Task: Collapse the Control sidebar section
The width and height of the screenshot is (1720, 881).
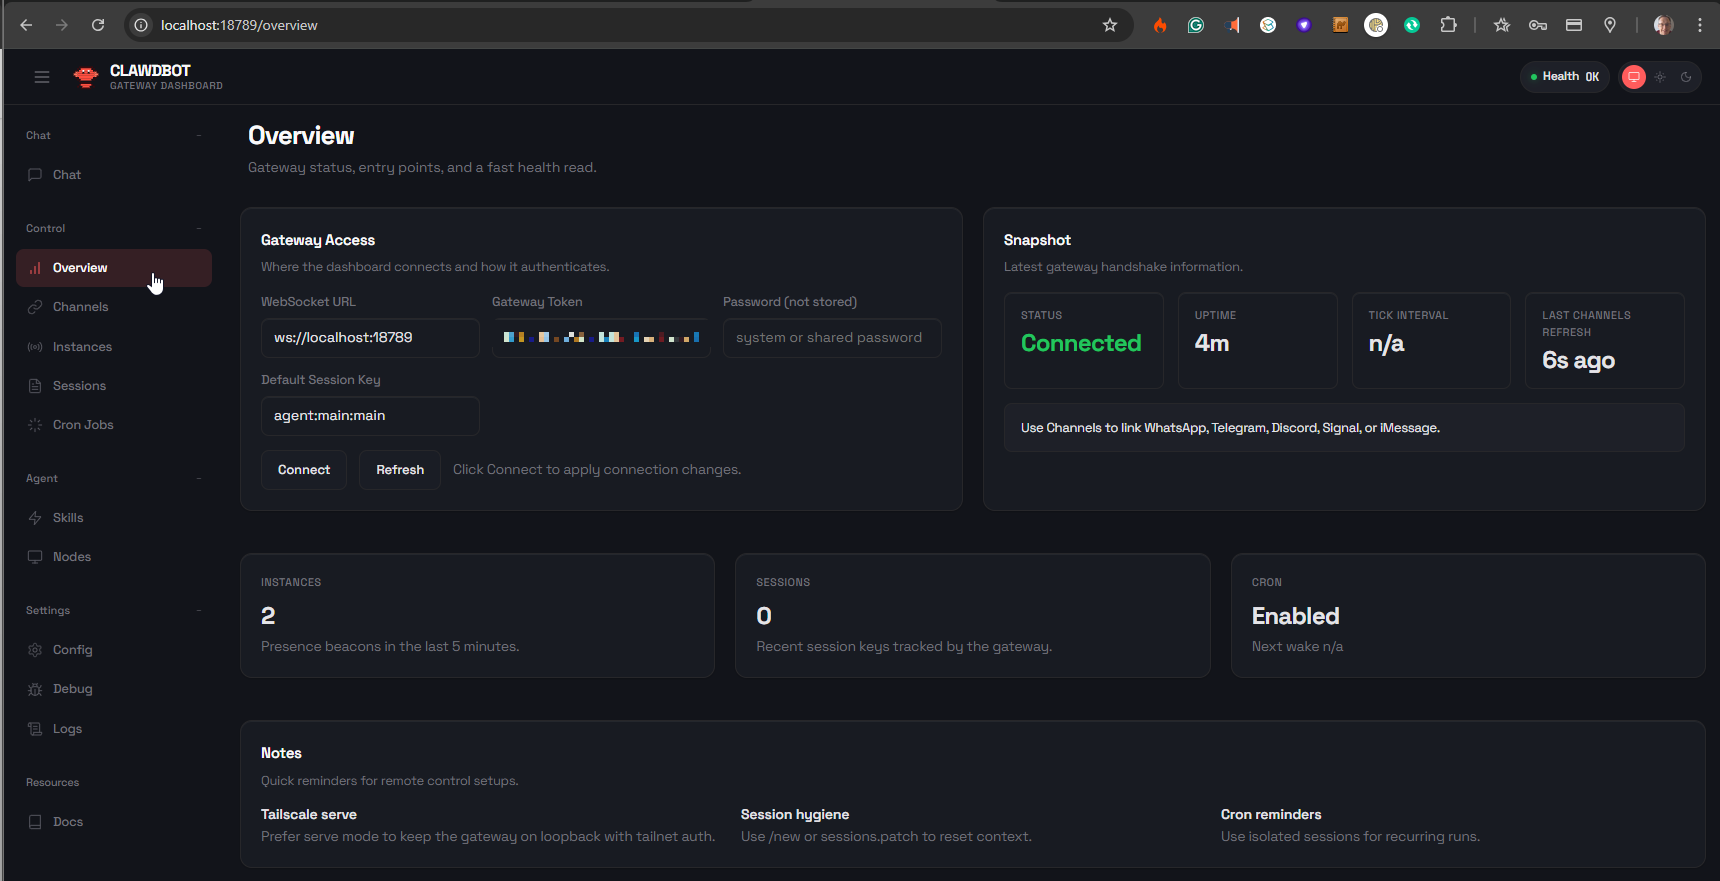Action: point(198,228)
